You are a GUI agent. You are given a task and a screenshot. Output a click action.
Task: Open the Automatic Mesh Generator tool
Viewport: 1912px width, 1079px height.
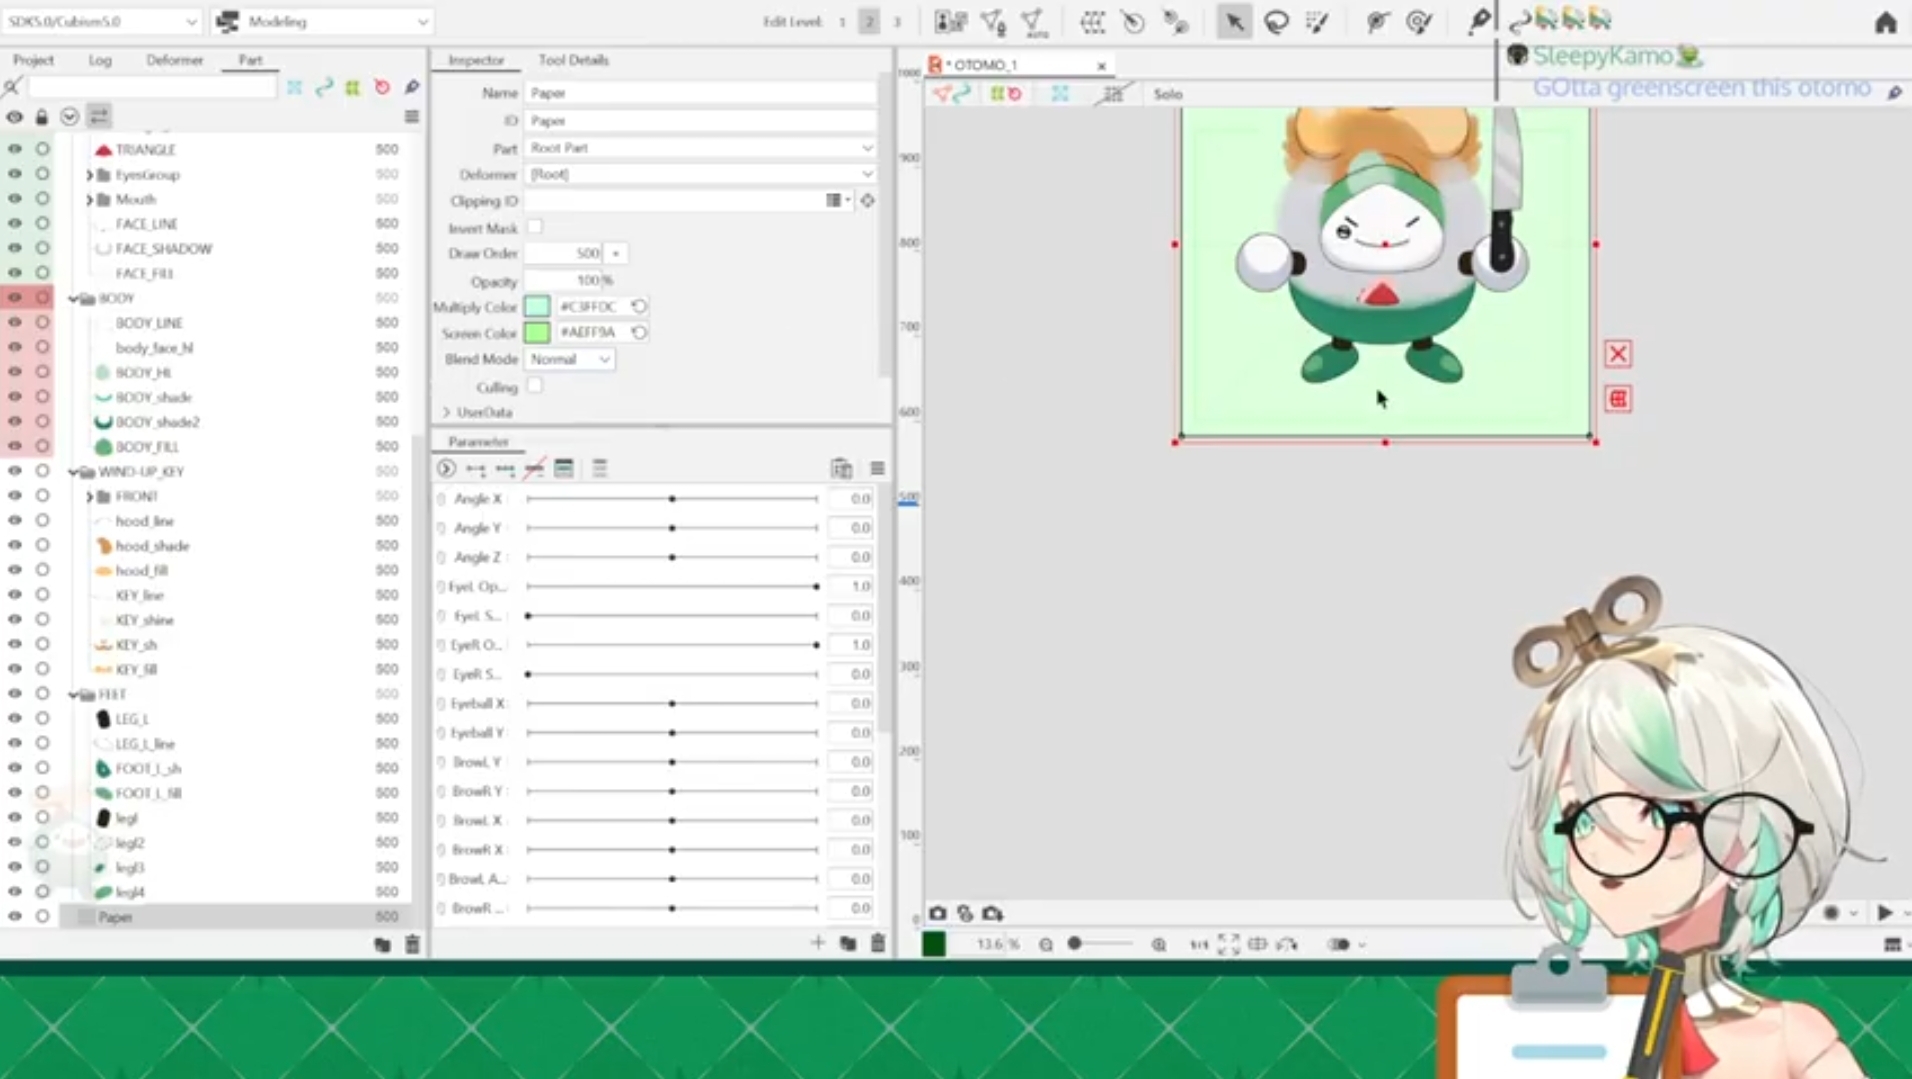tap(1035, 22)
